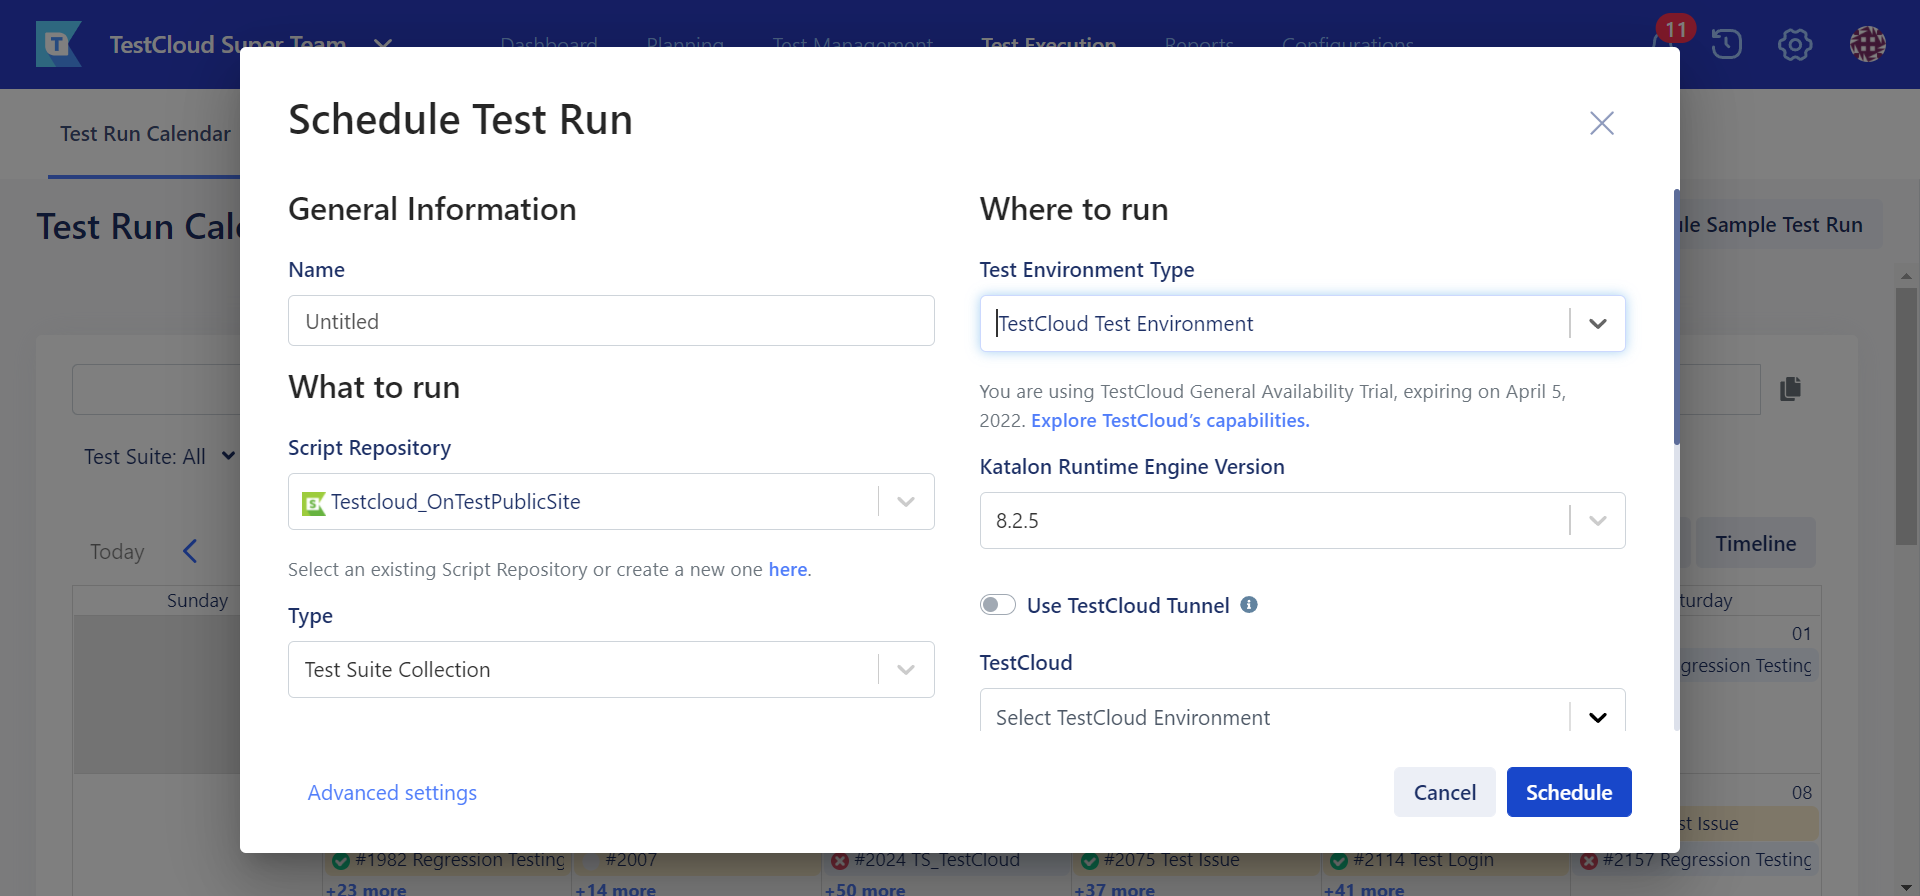Expand the TestCloud Super Team switcher chevron
Viewport: 1920px width, 896px height.
point(383,44)
